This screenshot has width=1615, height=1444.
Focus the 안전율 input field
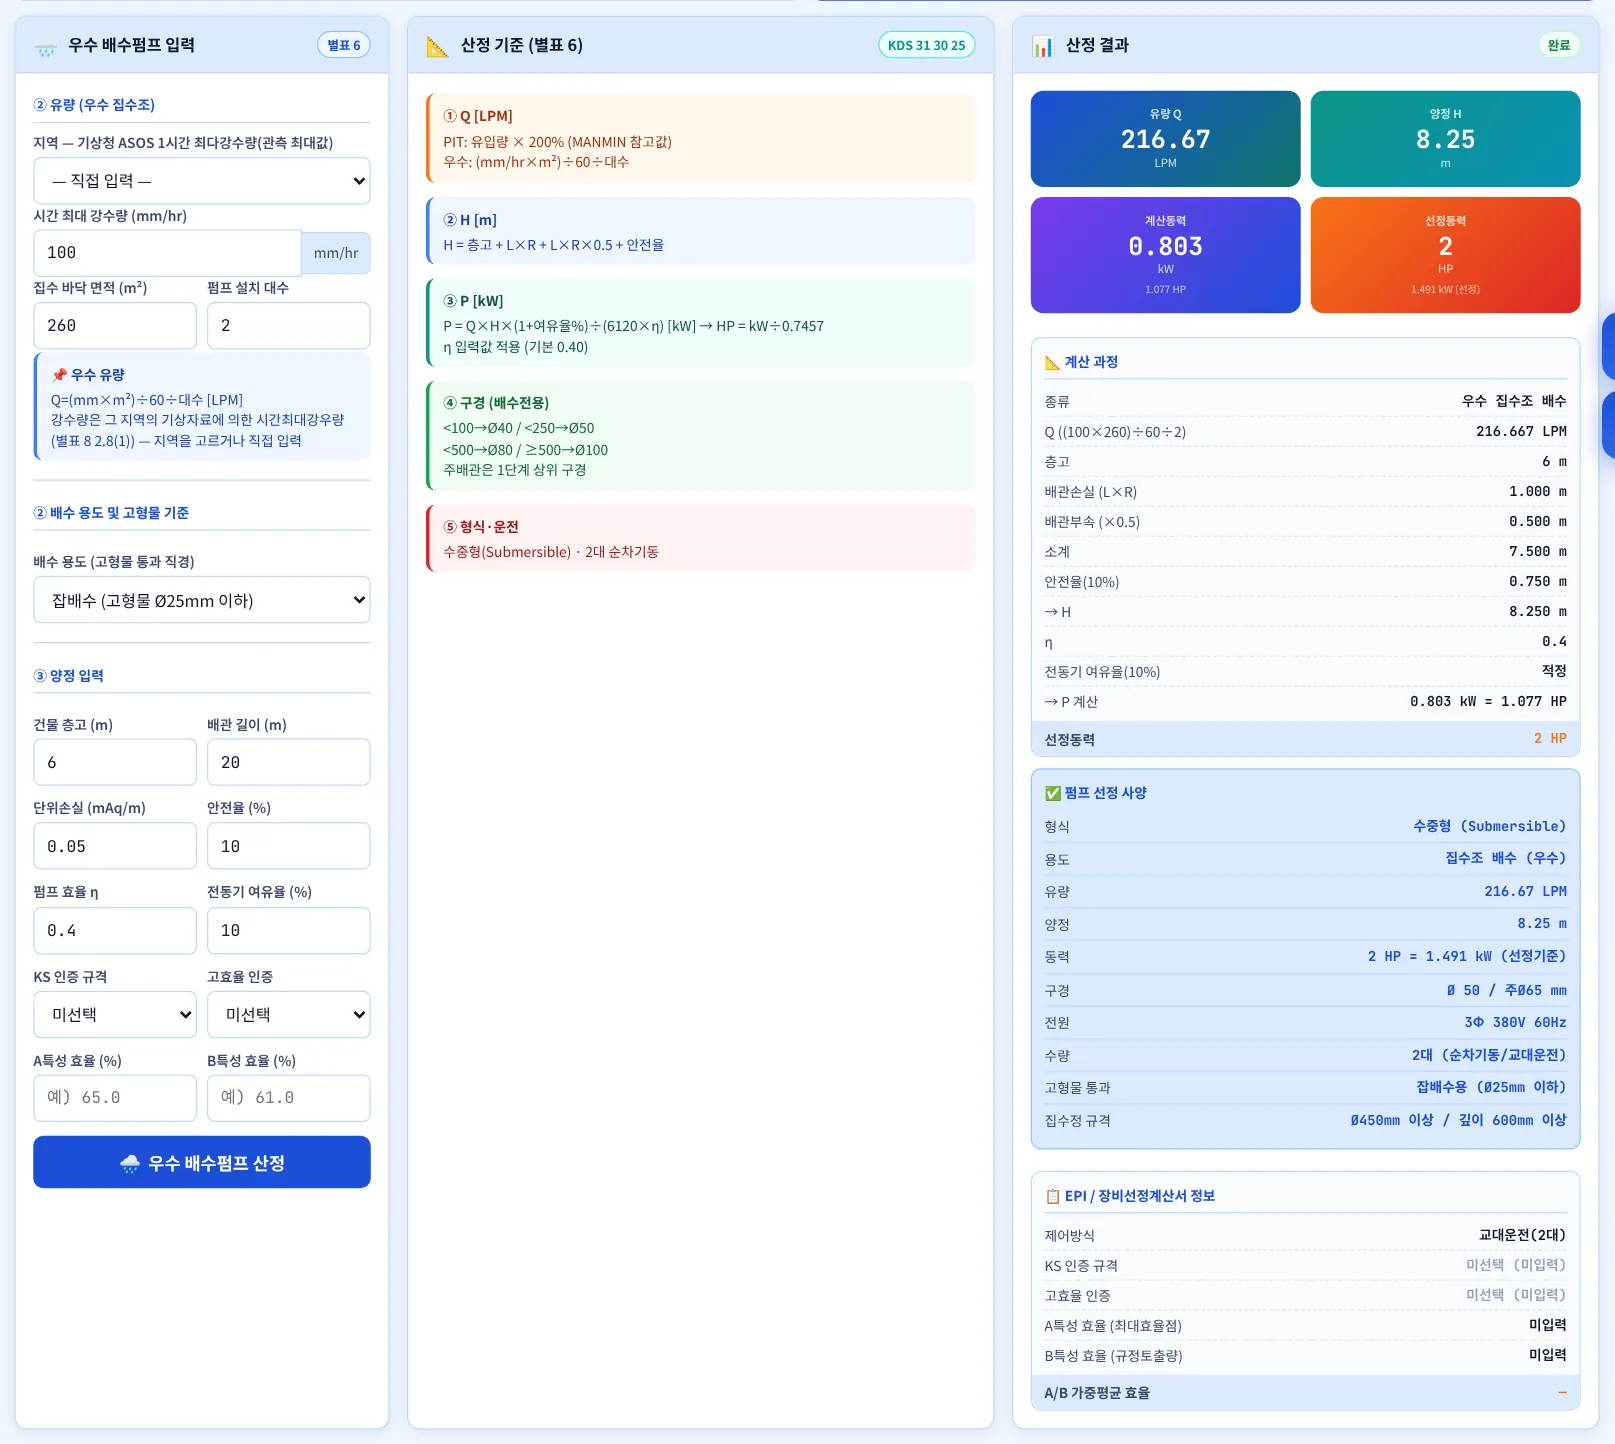[x=289, y=846]
